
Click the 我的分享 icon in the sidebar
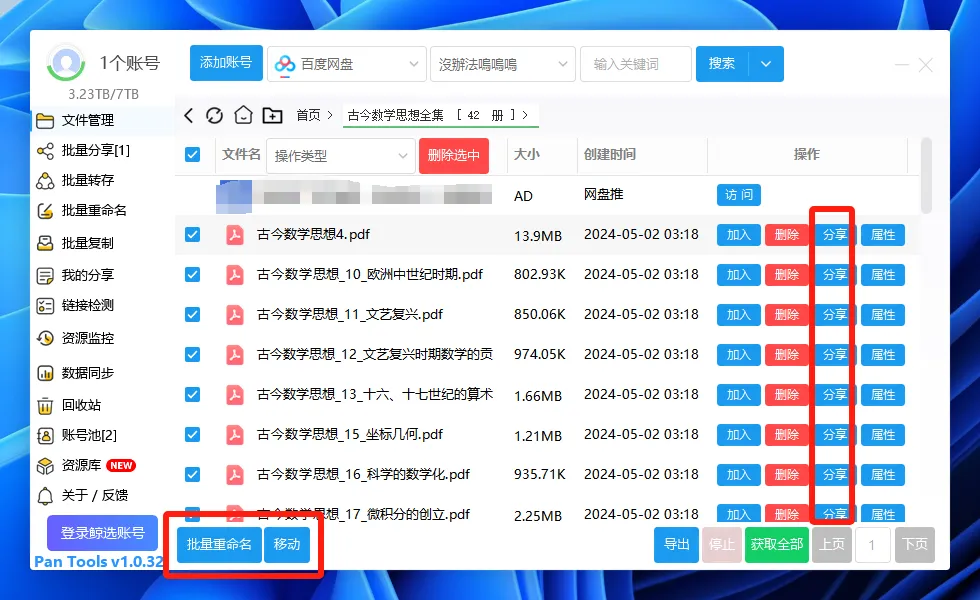pos(45,276)
